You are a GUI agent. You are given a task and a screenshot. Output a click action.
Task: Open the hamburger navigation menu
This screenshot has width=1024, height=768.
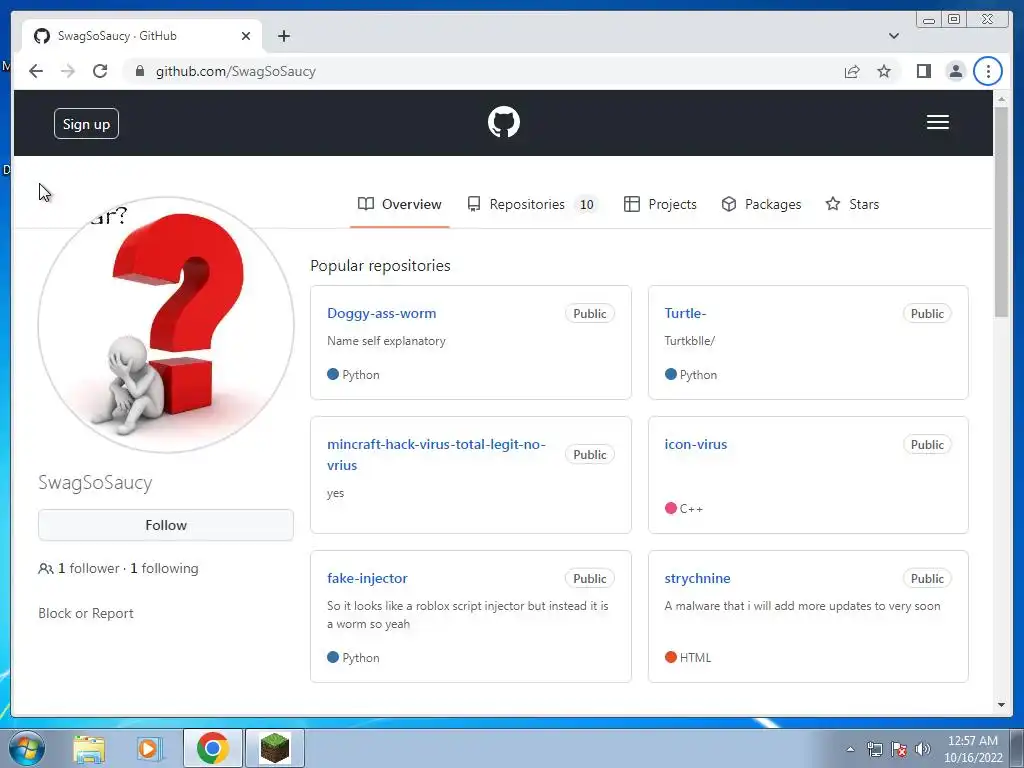click(937, 122)
